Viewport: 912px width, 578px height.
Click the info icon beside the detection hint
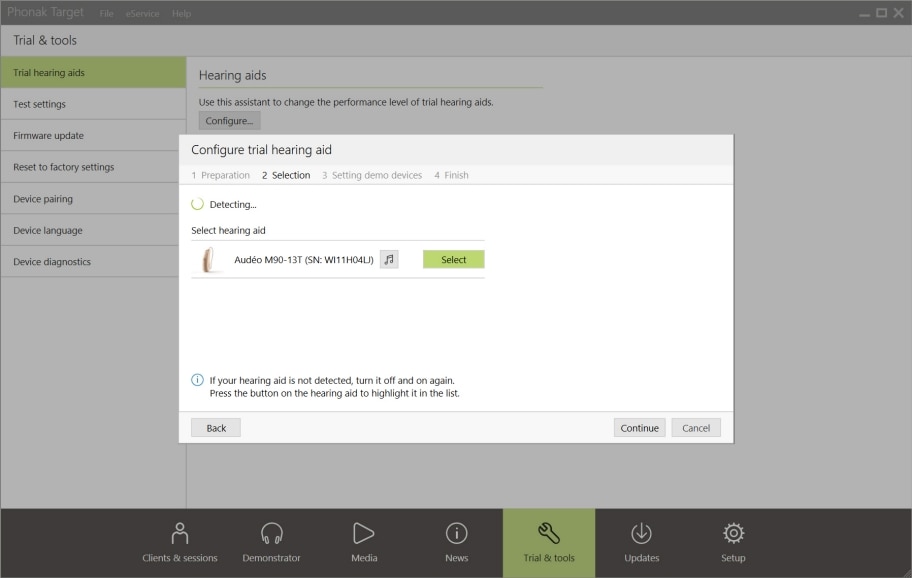tap(198, 379)
